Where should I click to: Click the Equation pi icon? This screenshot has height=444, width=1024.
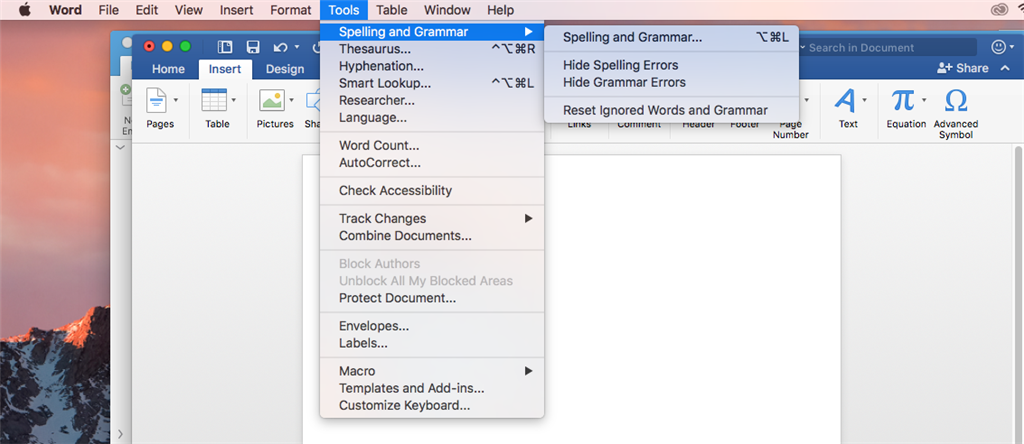(903, 101)
